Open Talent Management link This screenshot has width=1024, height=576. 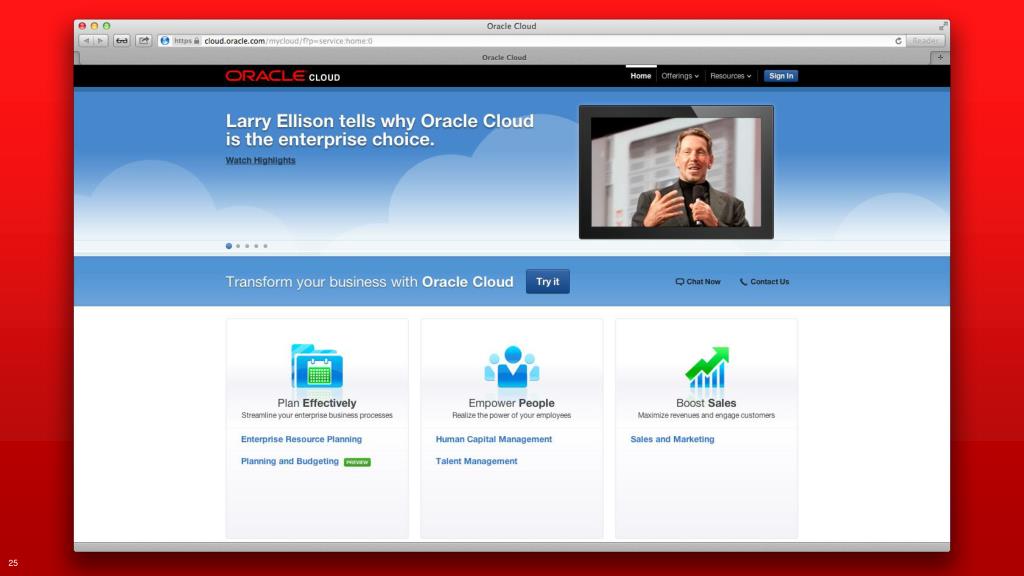click(x=476, y=461)
